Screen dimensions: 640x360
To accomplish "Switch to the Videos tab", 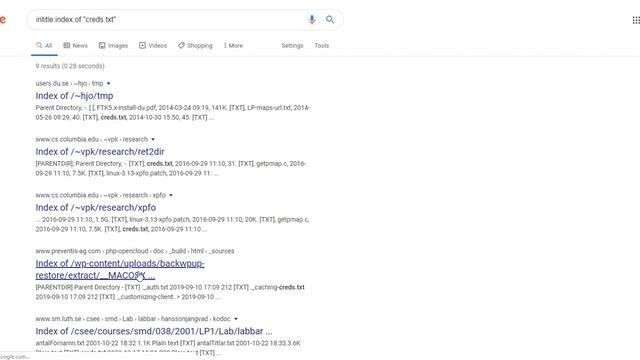I will 153,45.
